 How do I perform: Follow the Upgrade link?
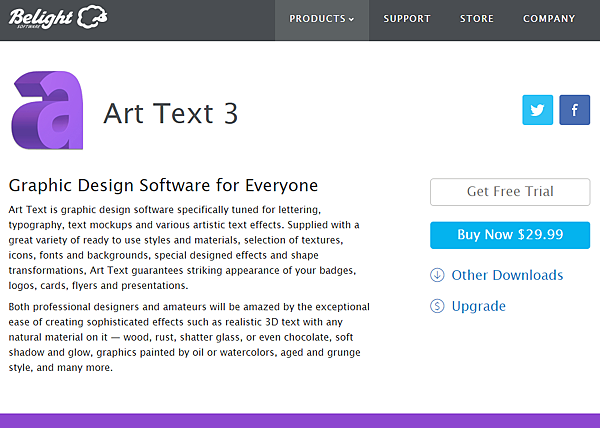coord(478,306)
